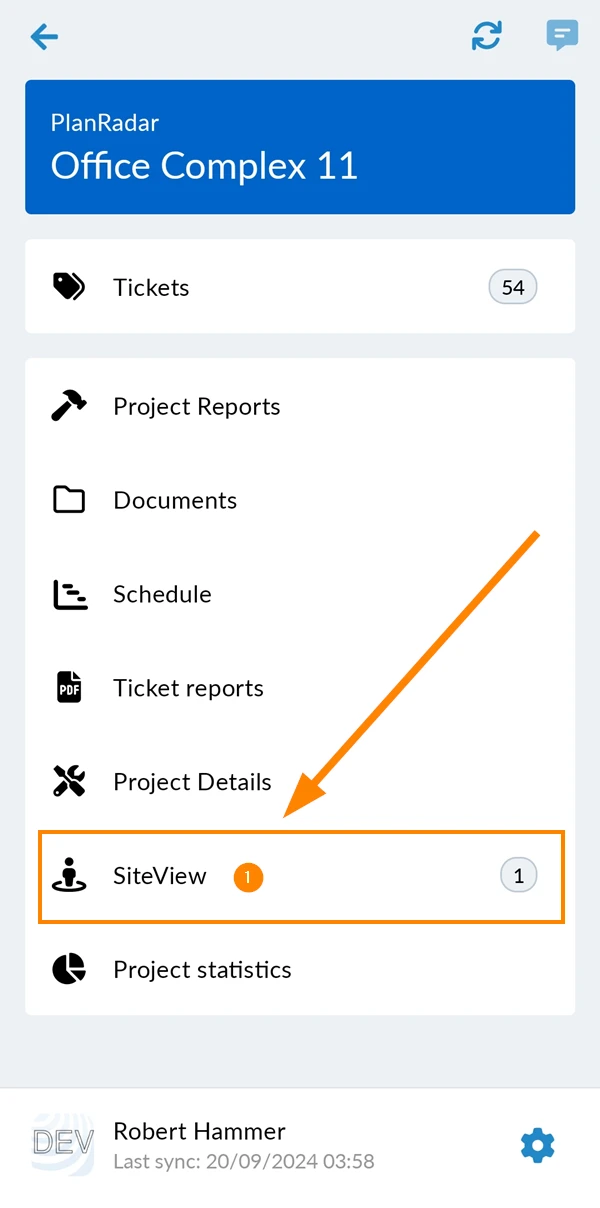This screenshot has width=600, height=1208.
Task: Click the DEV user avatar thumbnail
Action: pos(63,1144)
